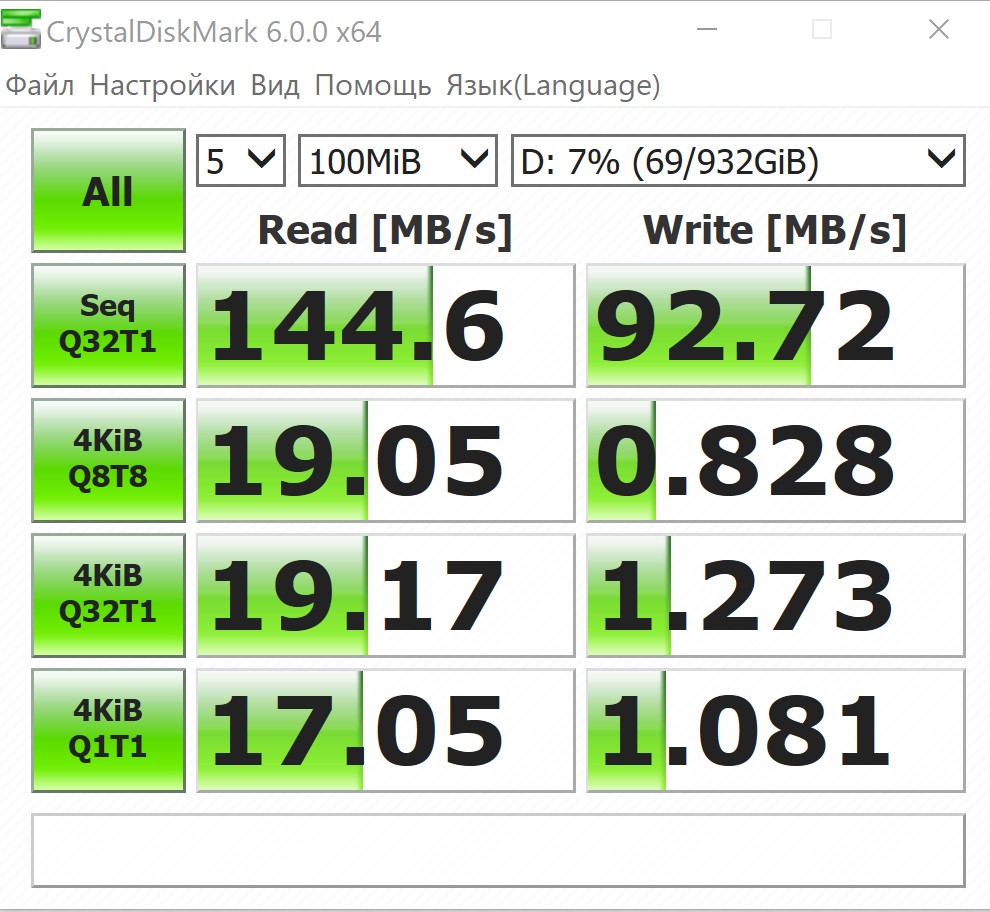Open the drive selector showing D: 7%
This screenshot has height=912, width=990.
(x=738, y=160)
